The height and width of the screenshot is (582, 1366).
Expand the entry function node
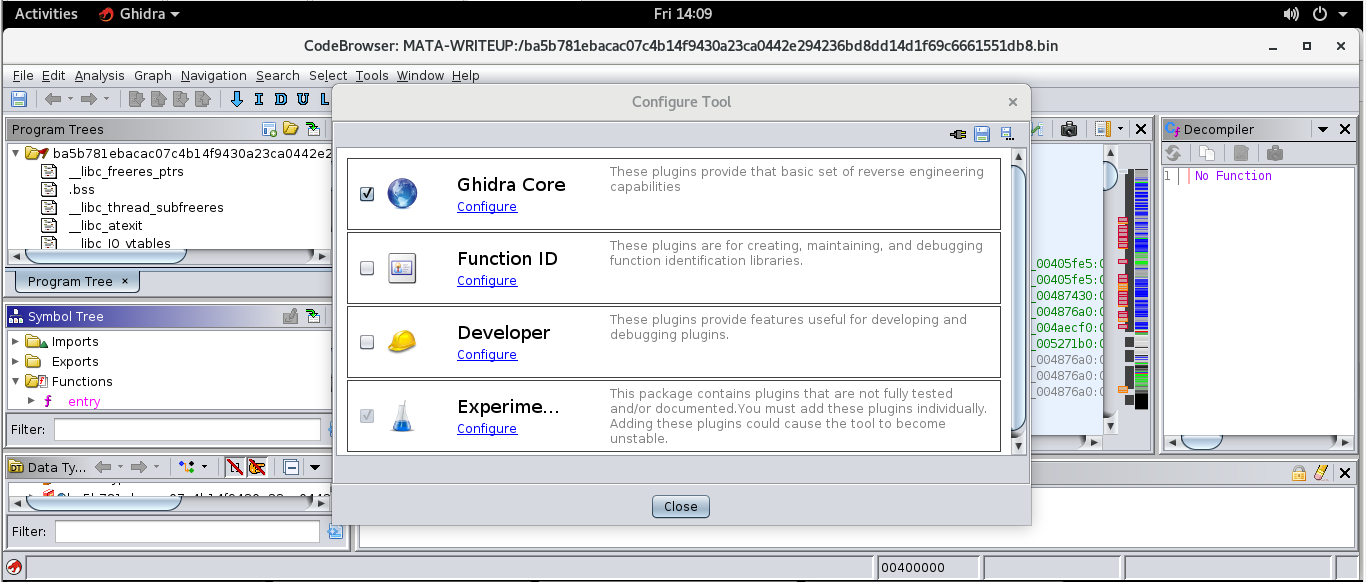(31, 401)
